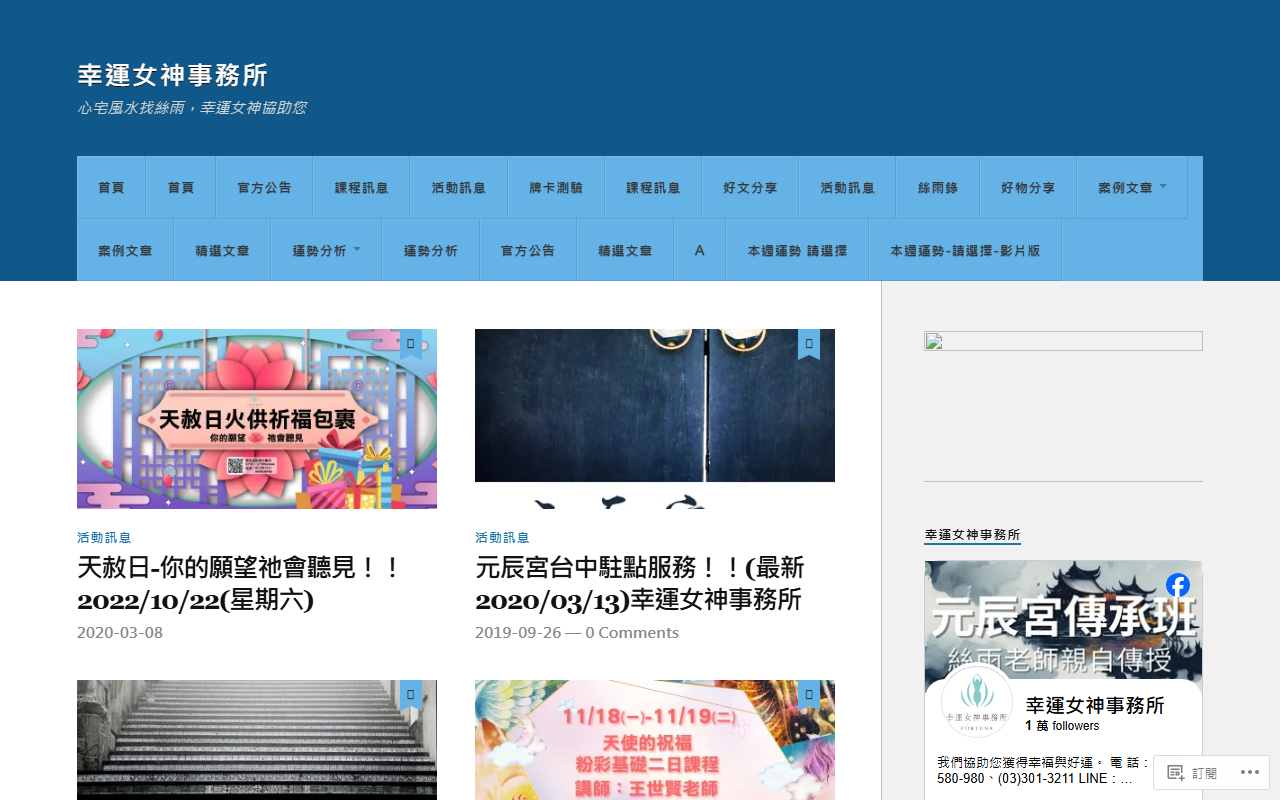
Task: Open 活動訊息 category above 元辰宮台中 post
Action: pos(502,538)
